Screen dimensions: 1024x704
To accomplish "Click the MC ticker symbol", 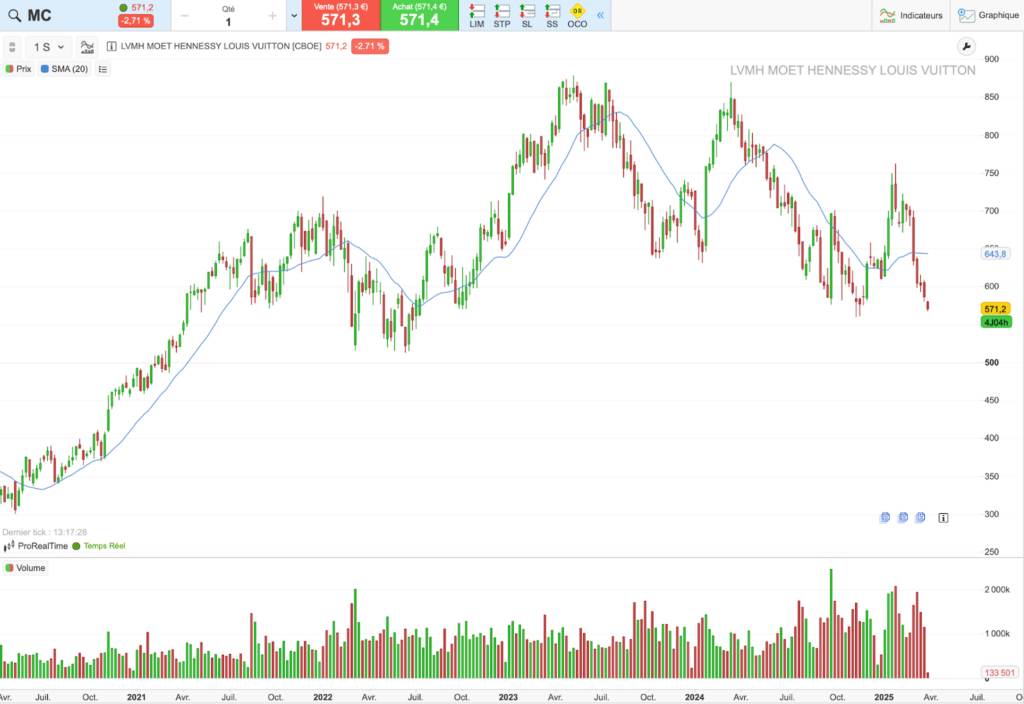I will (x=39, y=16).
